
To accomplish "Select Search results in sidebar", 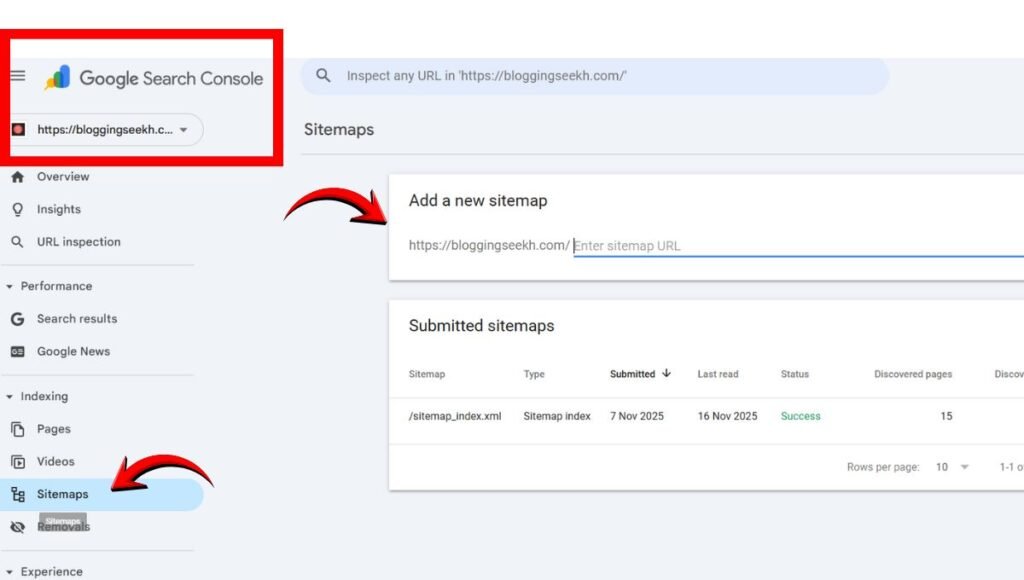I will [77, 319].
